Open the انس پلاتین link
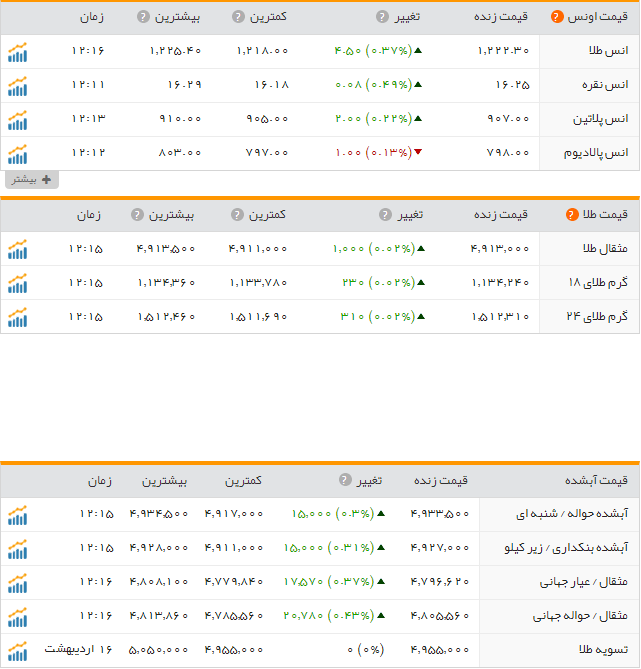The width and height of the screenshot is (641, 669). 600,119
